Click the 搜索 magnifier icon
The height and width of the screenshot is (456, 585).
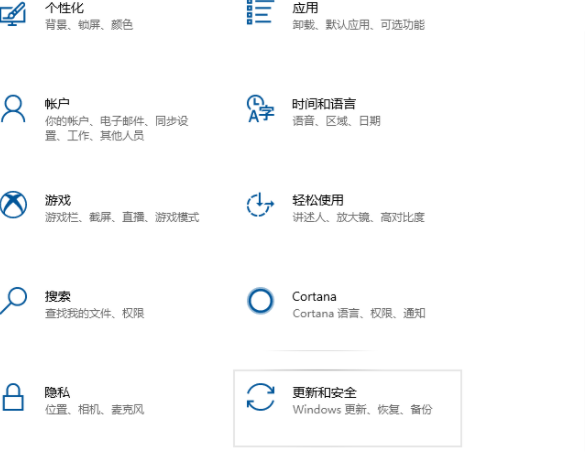[x=13, y=301]
